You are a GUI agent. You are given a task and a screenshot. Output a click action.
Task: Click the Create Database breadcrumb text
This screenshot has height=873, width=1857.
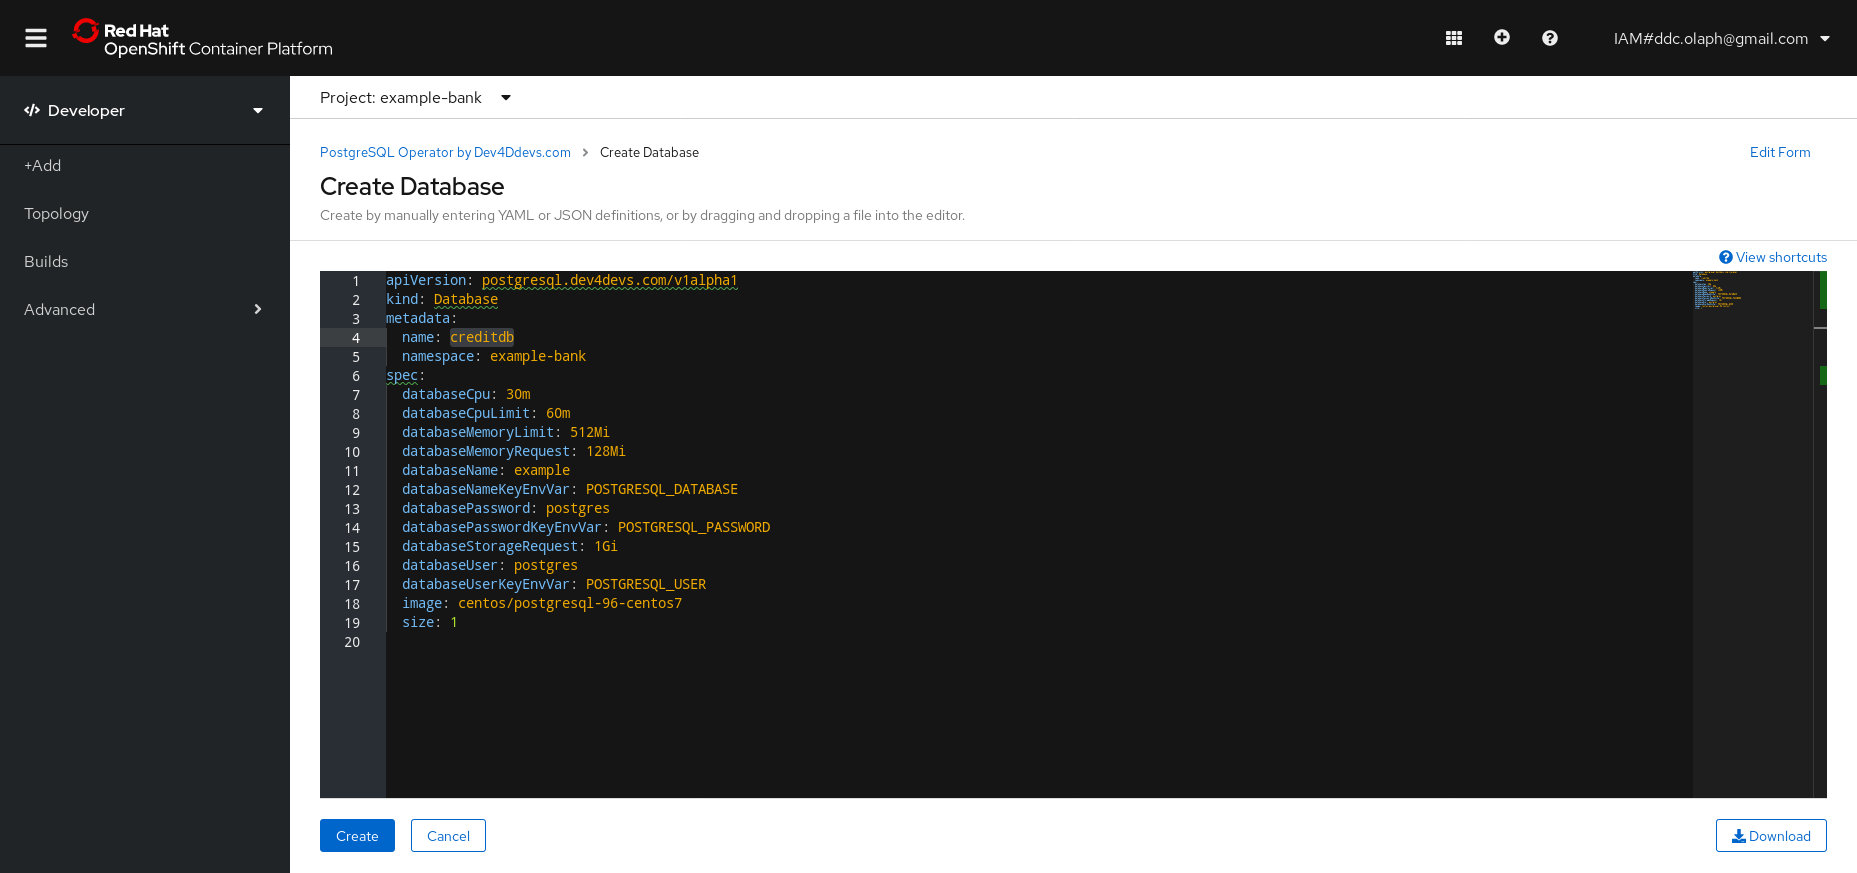click(649, 152)
